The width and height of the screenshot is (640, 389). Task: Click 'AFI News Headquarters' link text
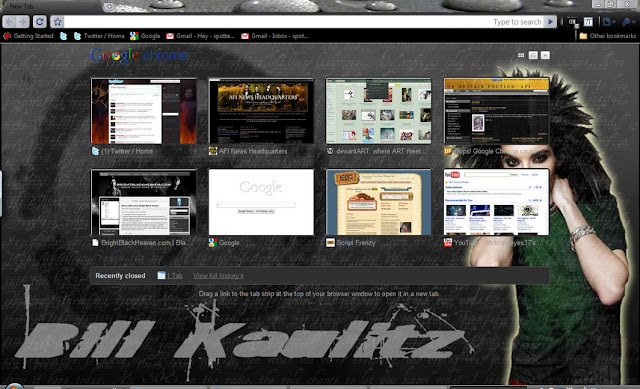click(x=253, y=151)
